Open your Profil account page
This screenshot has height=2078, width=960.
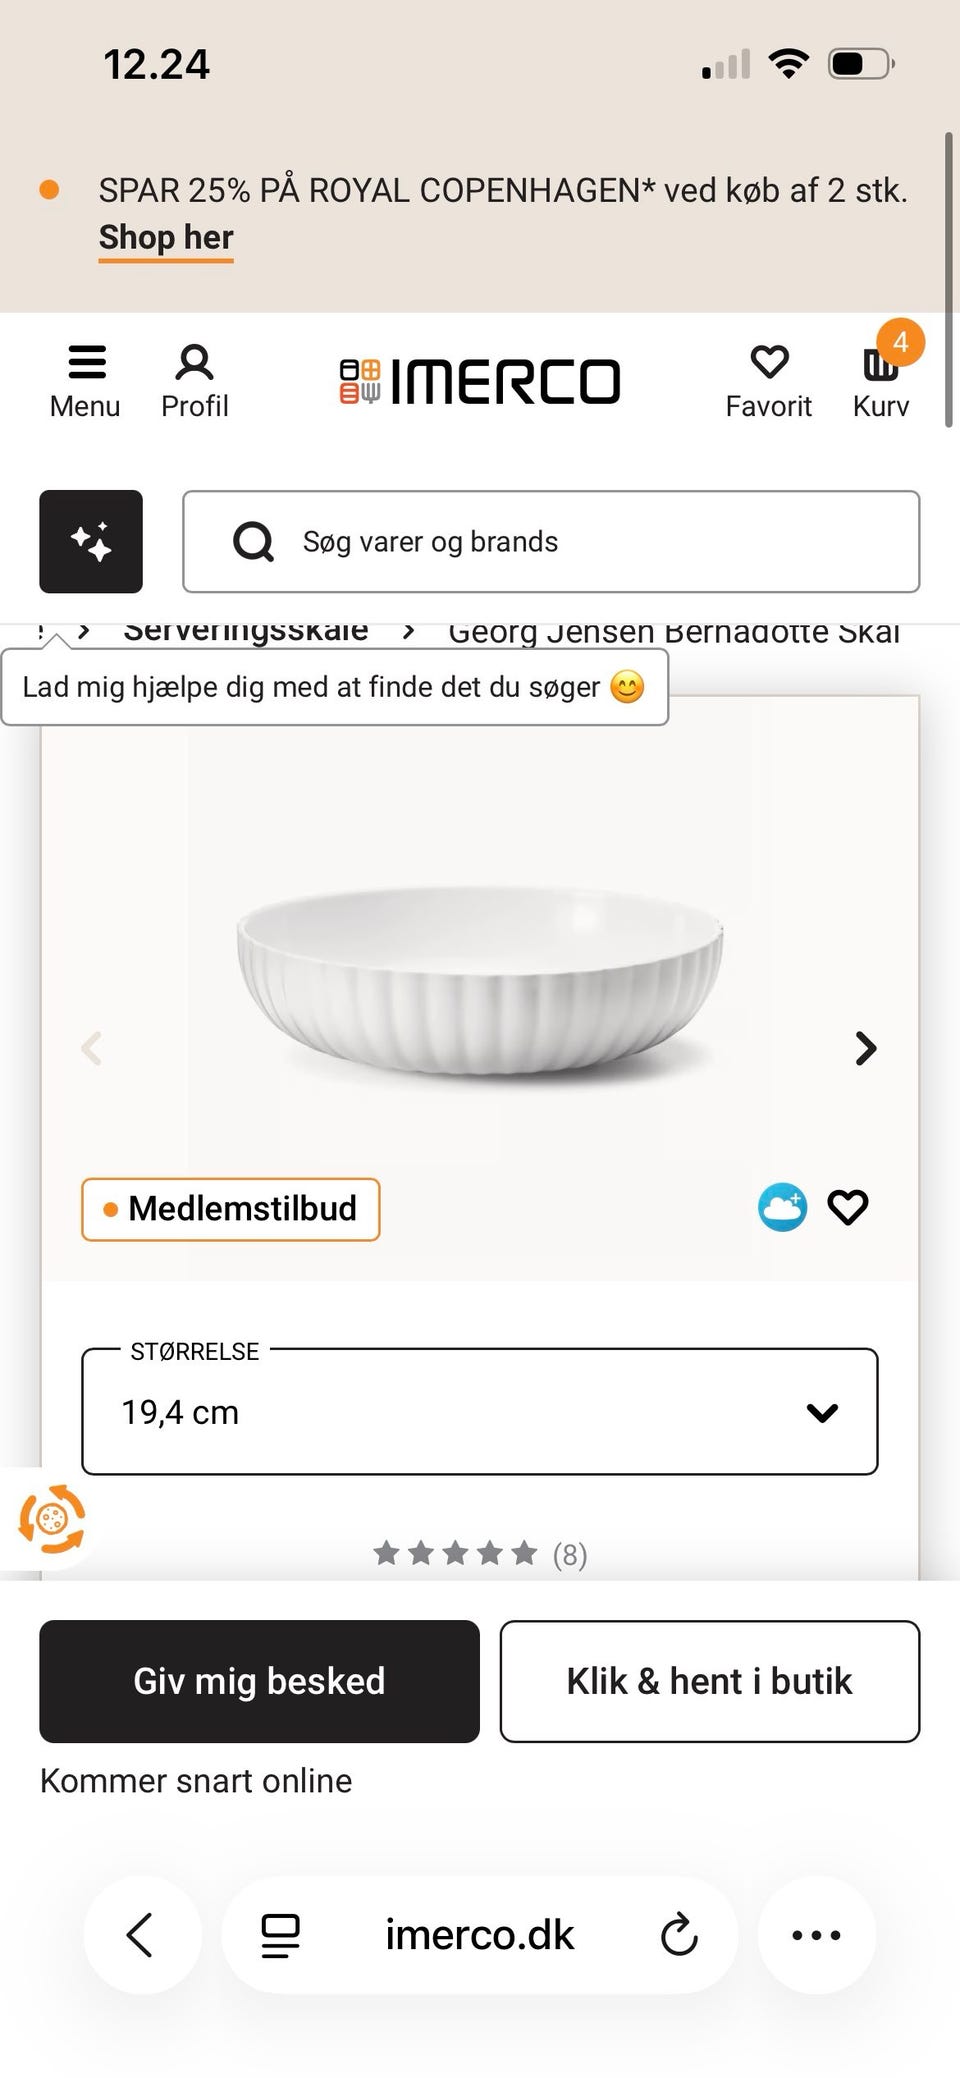coord(194,378)
